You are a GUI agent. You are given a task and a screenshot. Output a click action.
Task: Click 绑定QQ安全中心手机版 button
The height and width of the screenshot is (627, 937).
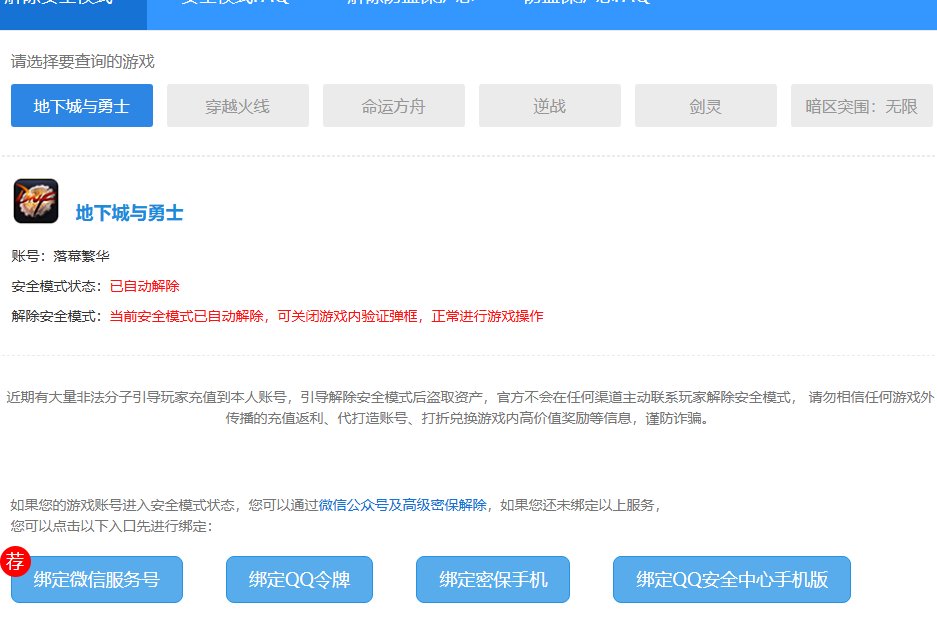tap(731, 579)
